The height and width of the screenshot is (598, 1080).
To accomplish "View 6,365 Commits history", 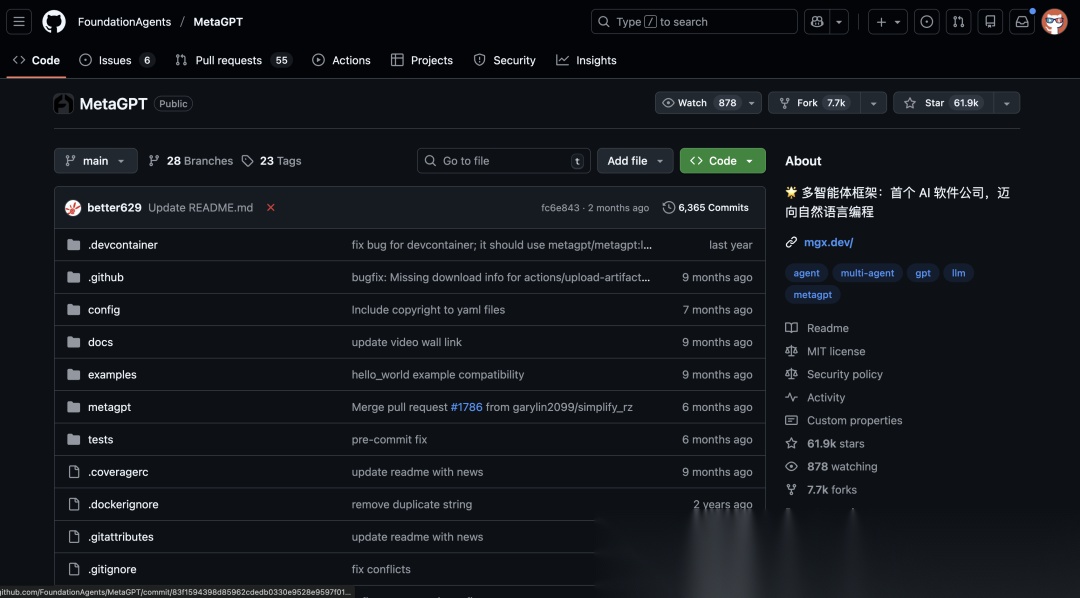I will tap(706, 207).
